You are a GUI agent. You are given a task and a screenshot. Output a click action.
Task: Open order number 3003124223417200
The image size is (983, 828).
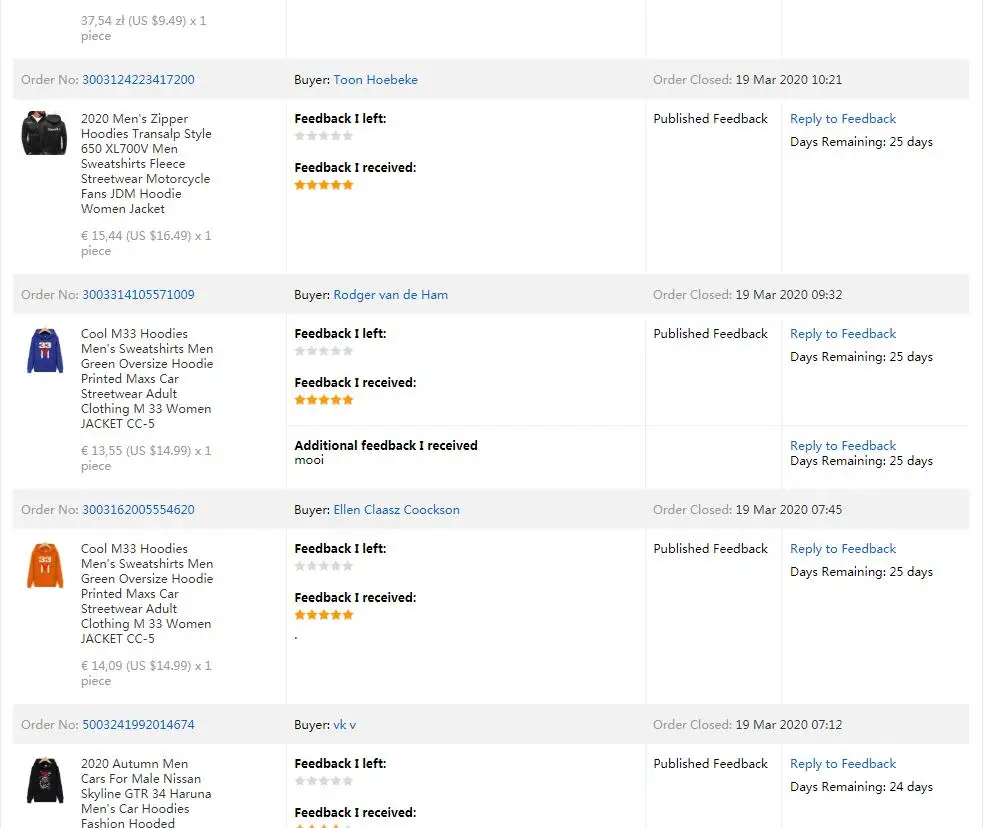point(138,80)
